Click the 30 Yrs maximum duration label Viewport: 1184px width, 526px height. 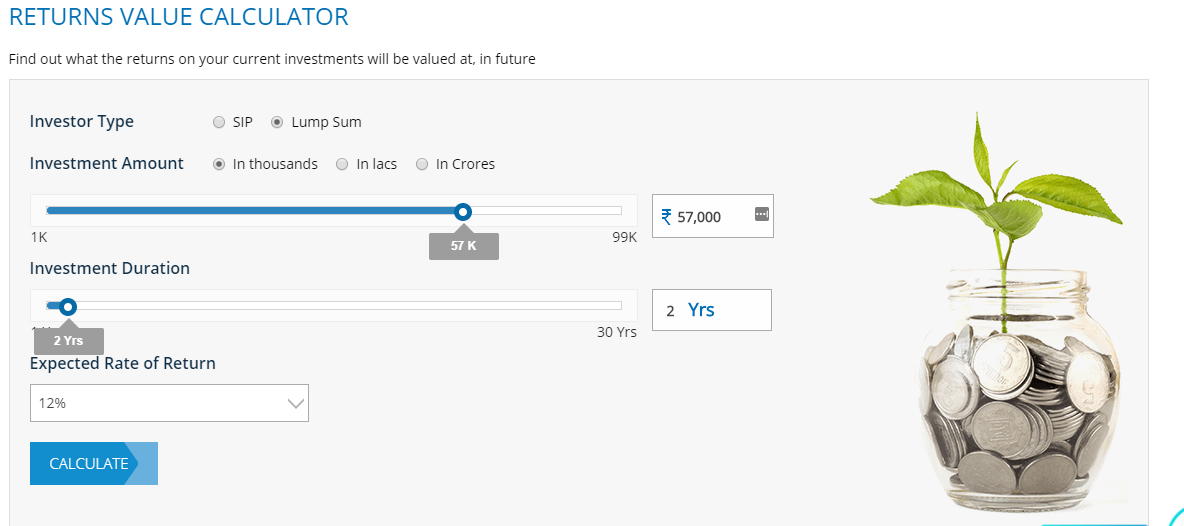coord(616,332)
